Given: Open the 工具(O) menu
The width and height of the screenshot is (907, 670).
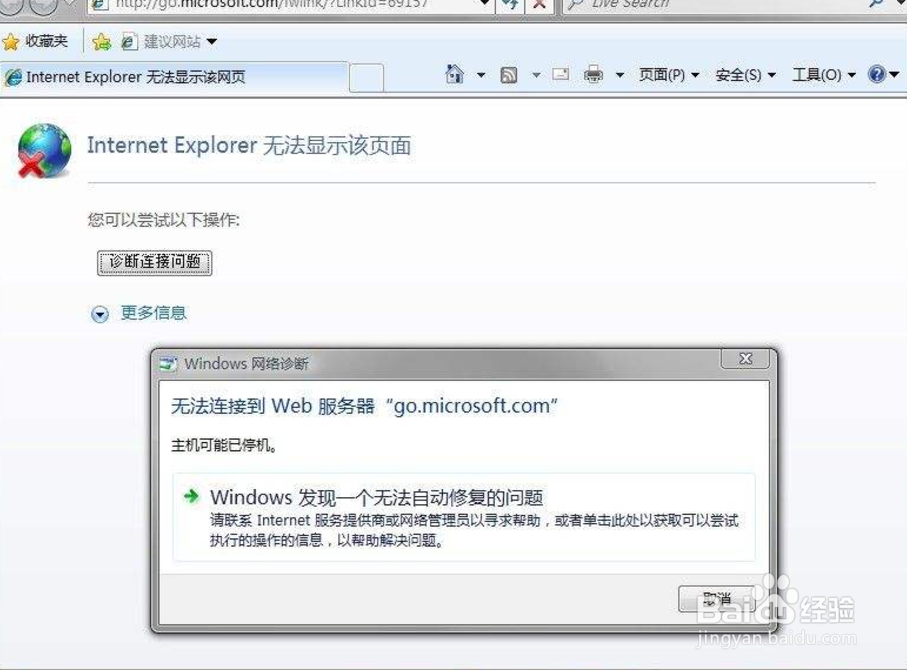Looking at the screenshot, I should pos(824,75).
